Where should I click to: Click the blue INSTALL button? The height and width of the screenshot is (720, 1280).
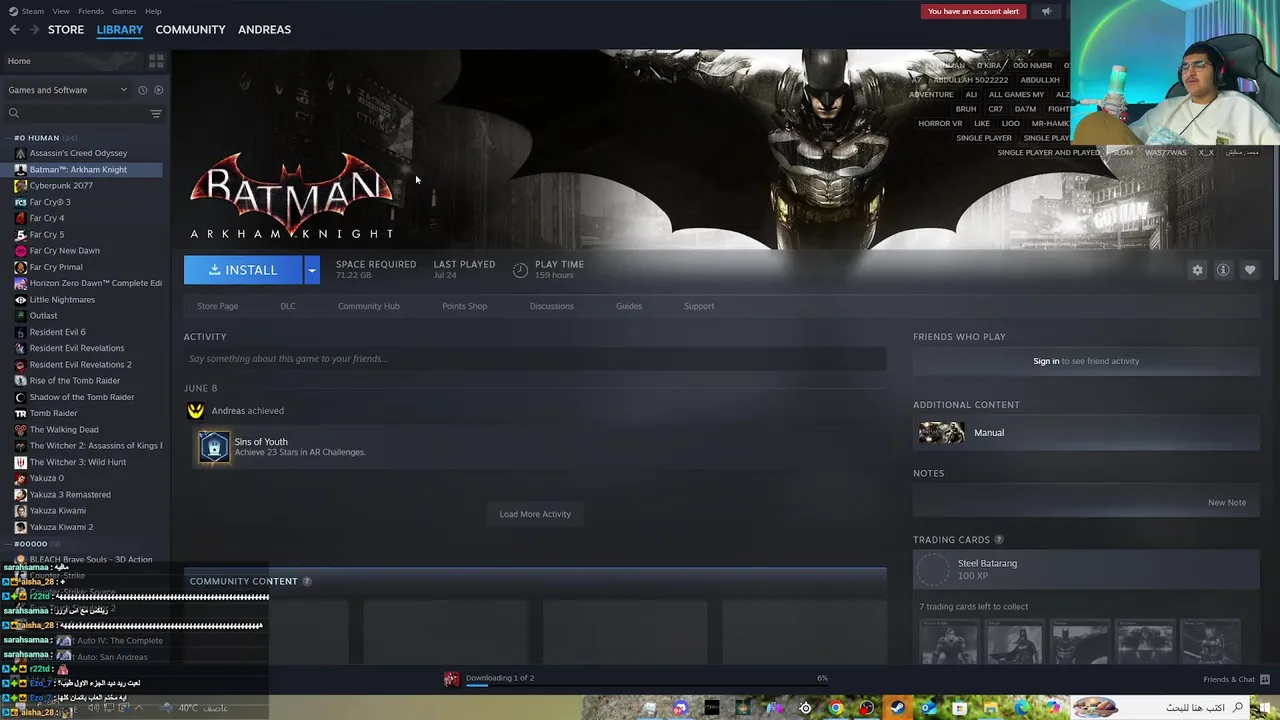(243, 270)
